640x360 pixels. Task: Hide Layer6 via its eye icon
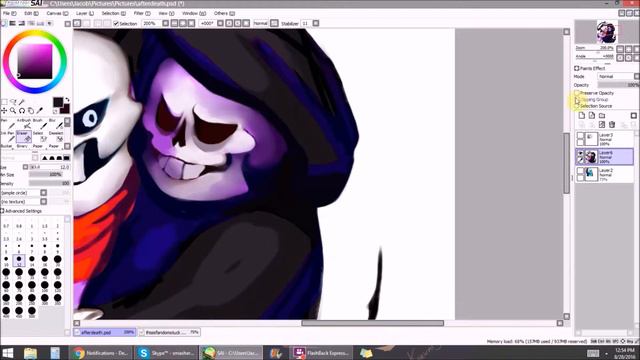point(580,153)
